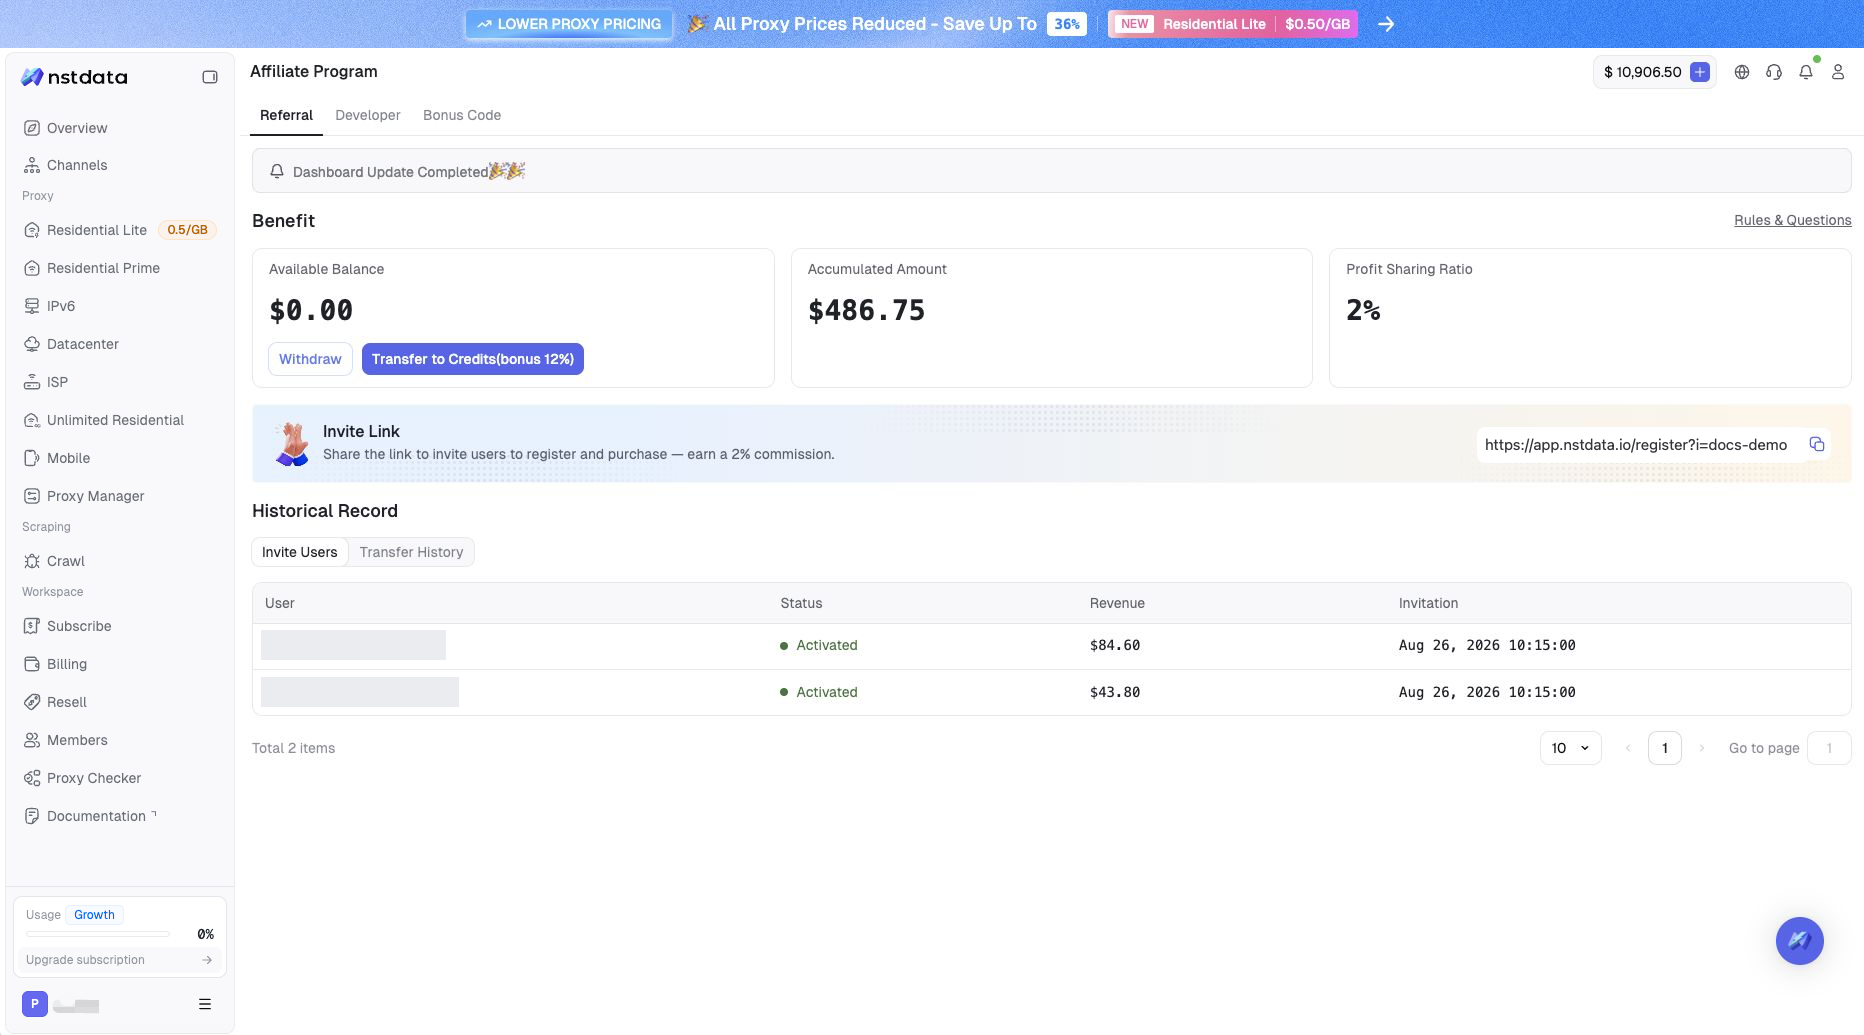Screen dimensions: 1864x1035
Task: Switch to the Bonus Code tab
Action: coord(462,115)
